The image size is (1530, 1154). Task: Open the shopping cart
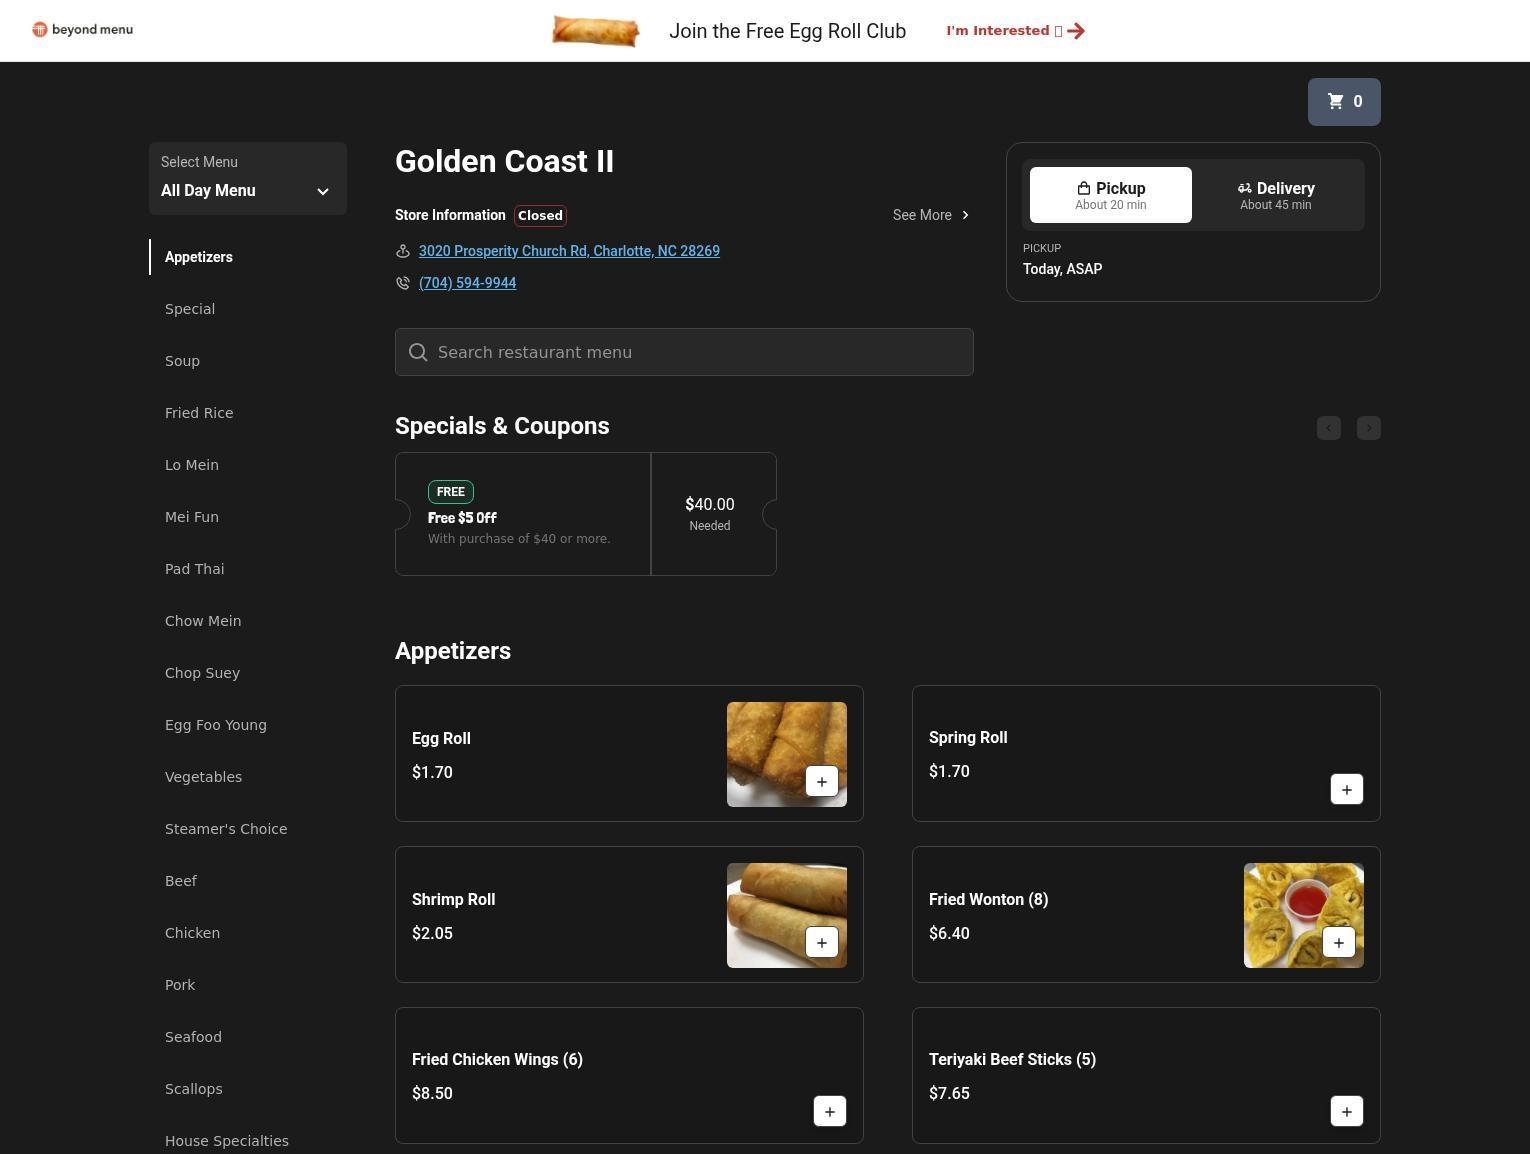click(1343, 102)
